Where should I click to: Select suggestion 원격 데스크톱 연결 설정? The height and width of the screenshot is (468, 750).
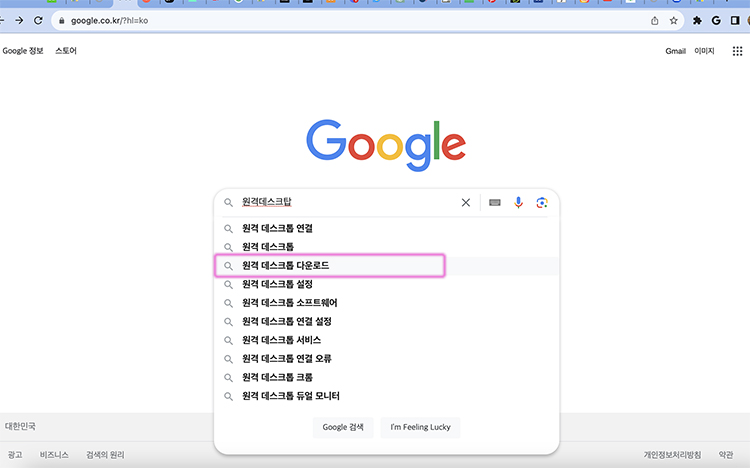coord(386,322)
